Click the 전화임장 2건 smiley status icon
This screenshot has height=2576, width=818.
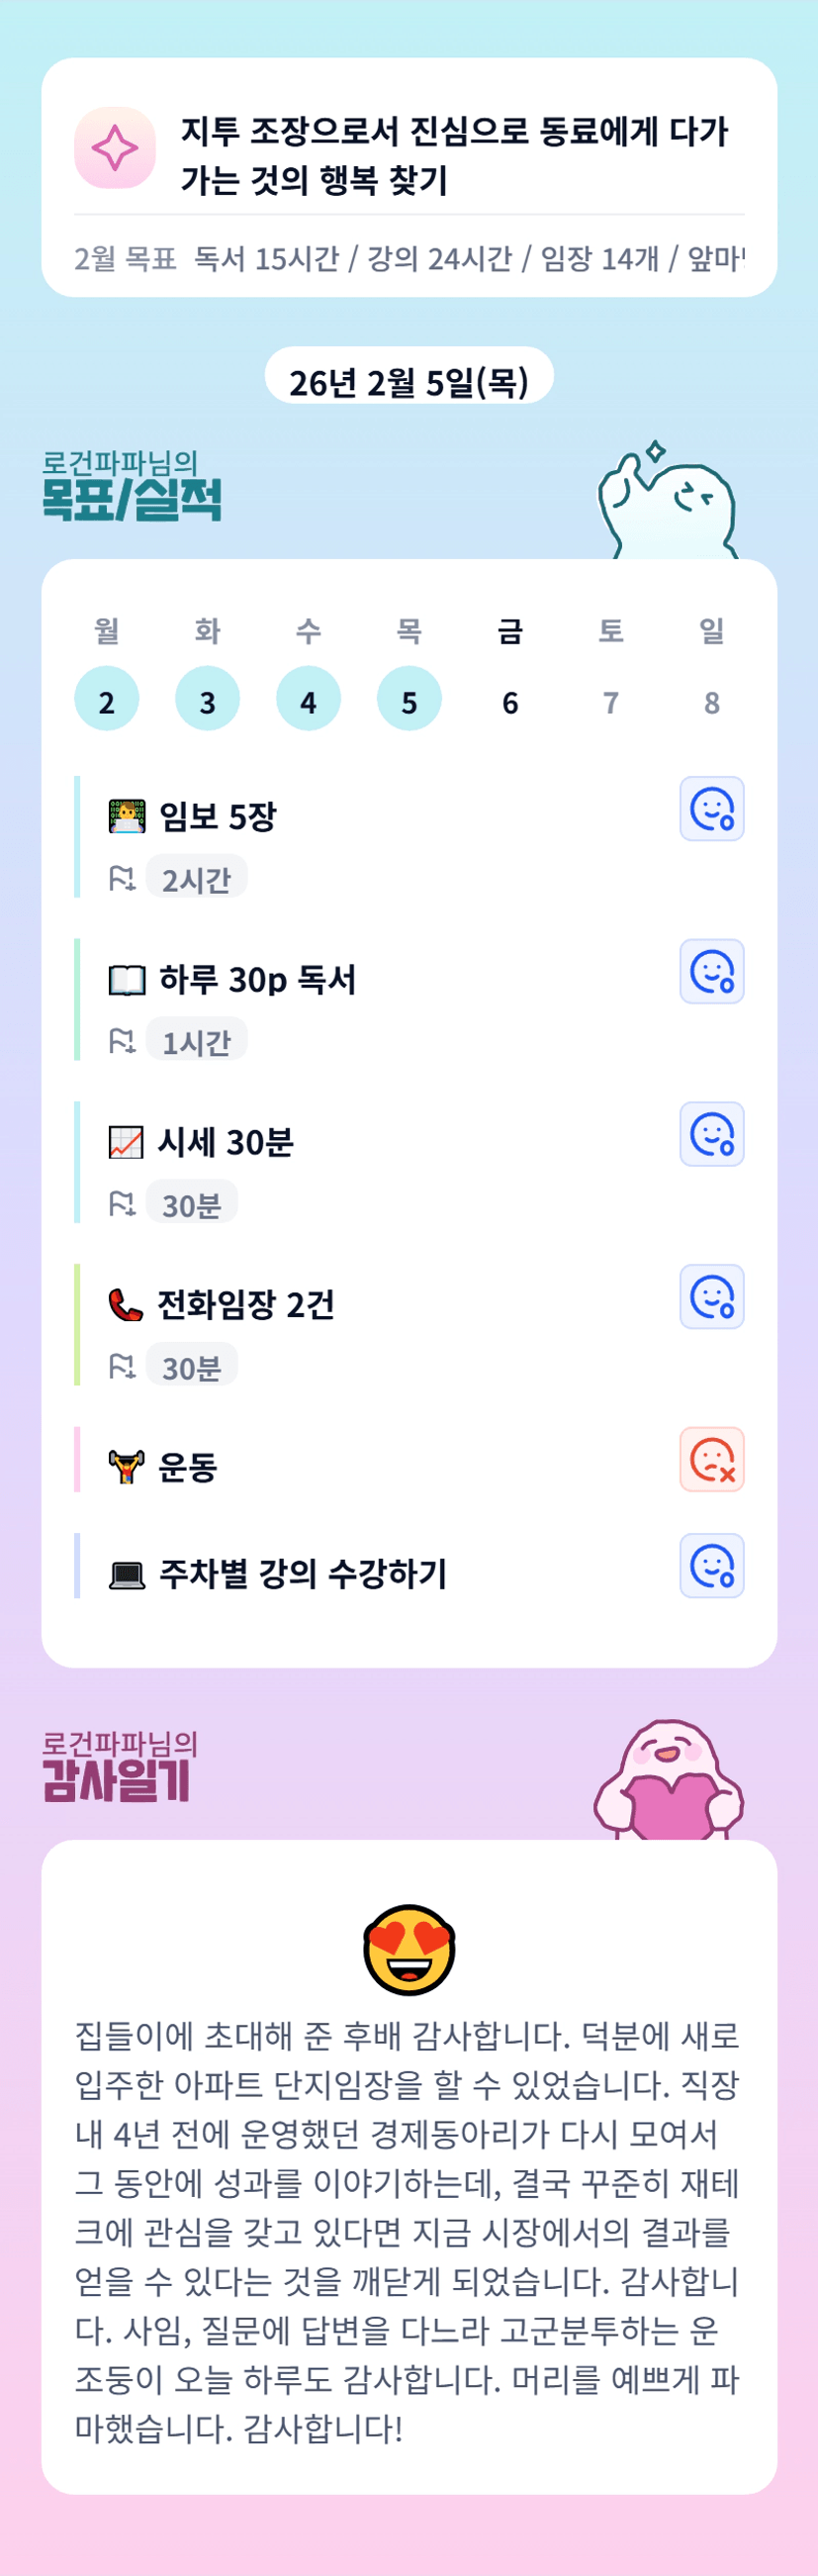point(711,1297)
